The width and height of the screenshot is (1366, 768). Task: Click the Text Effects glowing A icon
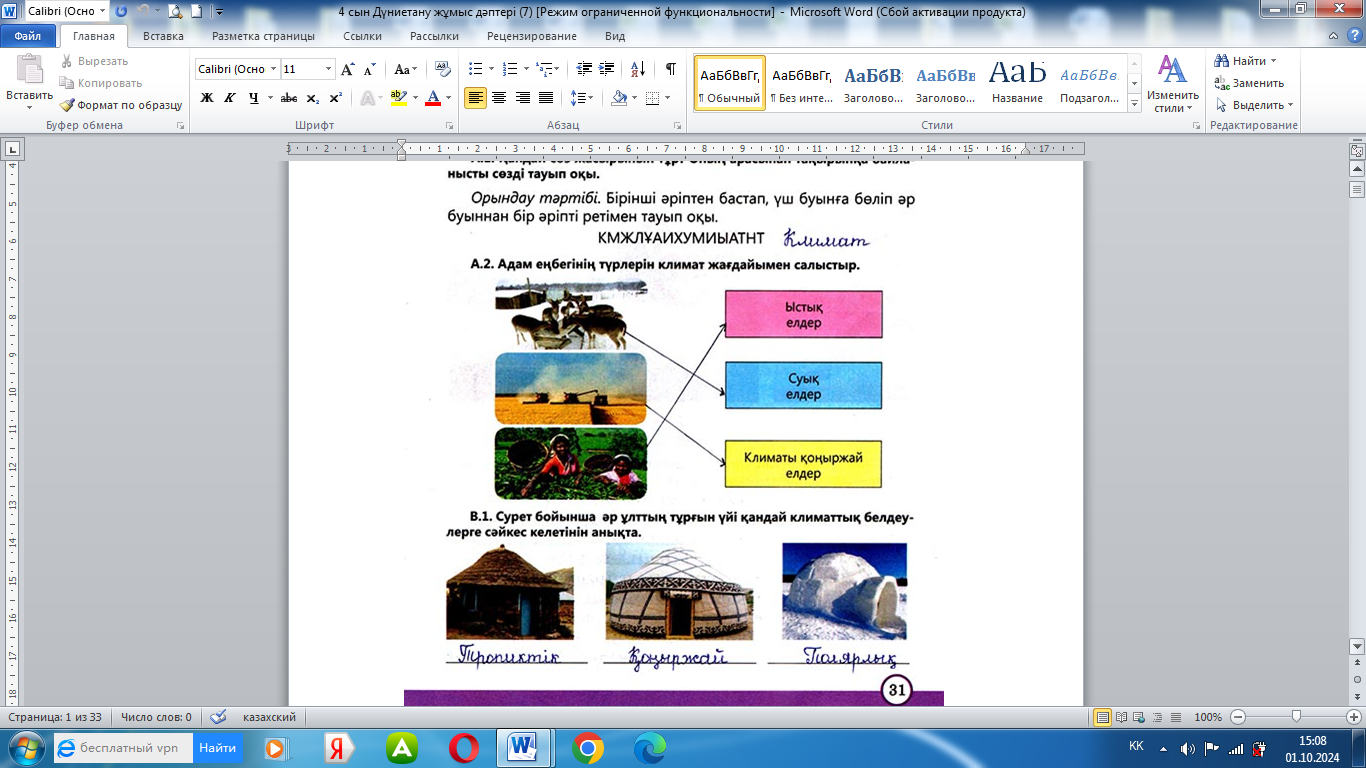tap(367, 98)
